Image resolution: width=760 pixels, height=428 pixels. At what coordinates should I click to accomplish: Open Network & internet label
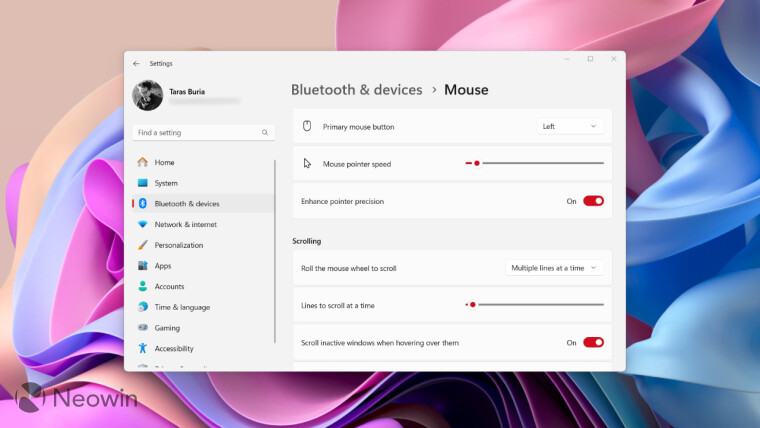tap(186, 224)
